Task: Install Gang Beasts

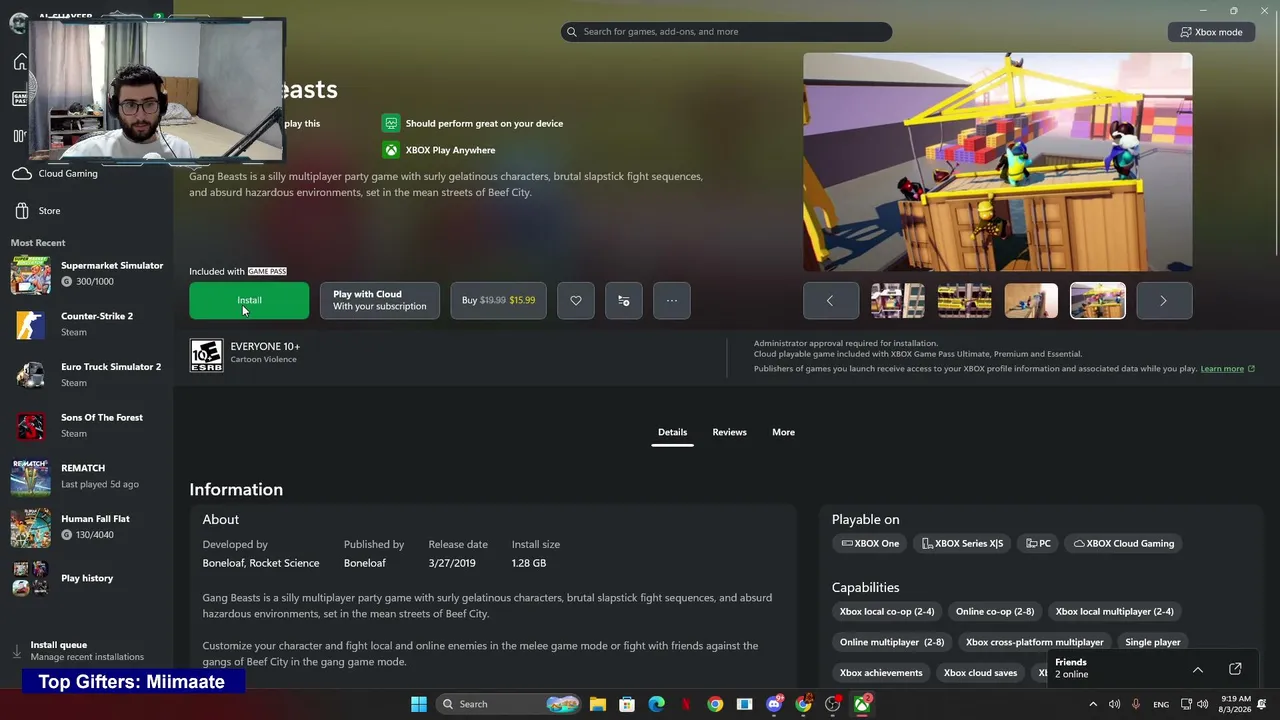Action: [x=249, y=300]
